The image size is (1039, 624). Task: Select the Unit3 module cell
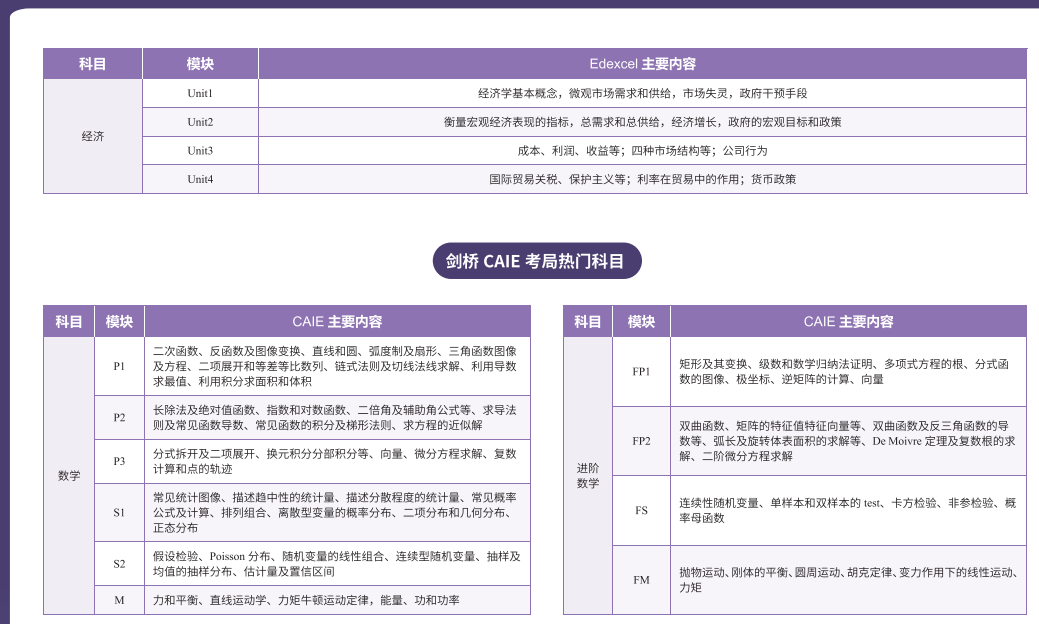coord(200,150)
